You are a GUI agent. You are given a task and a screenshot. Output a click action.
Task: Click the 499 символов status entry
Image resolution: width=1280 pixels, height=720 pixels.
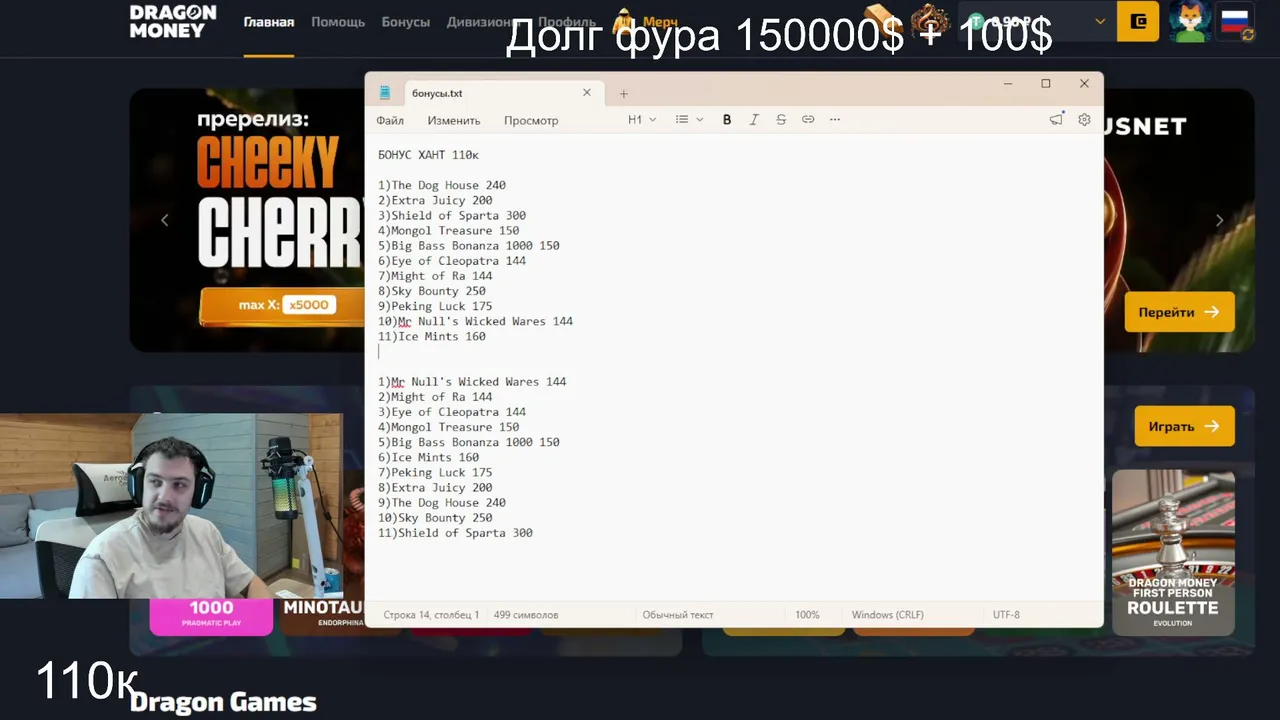[x=526, y=615]
